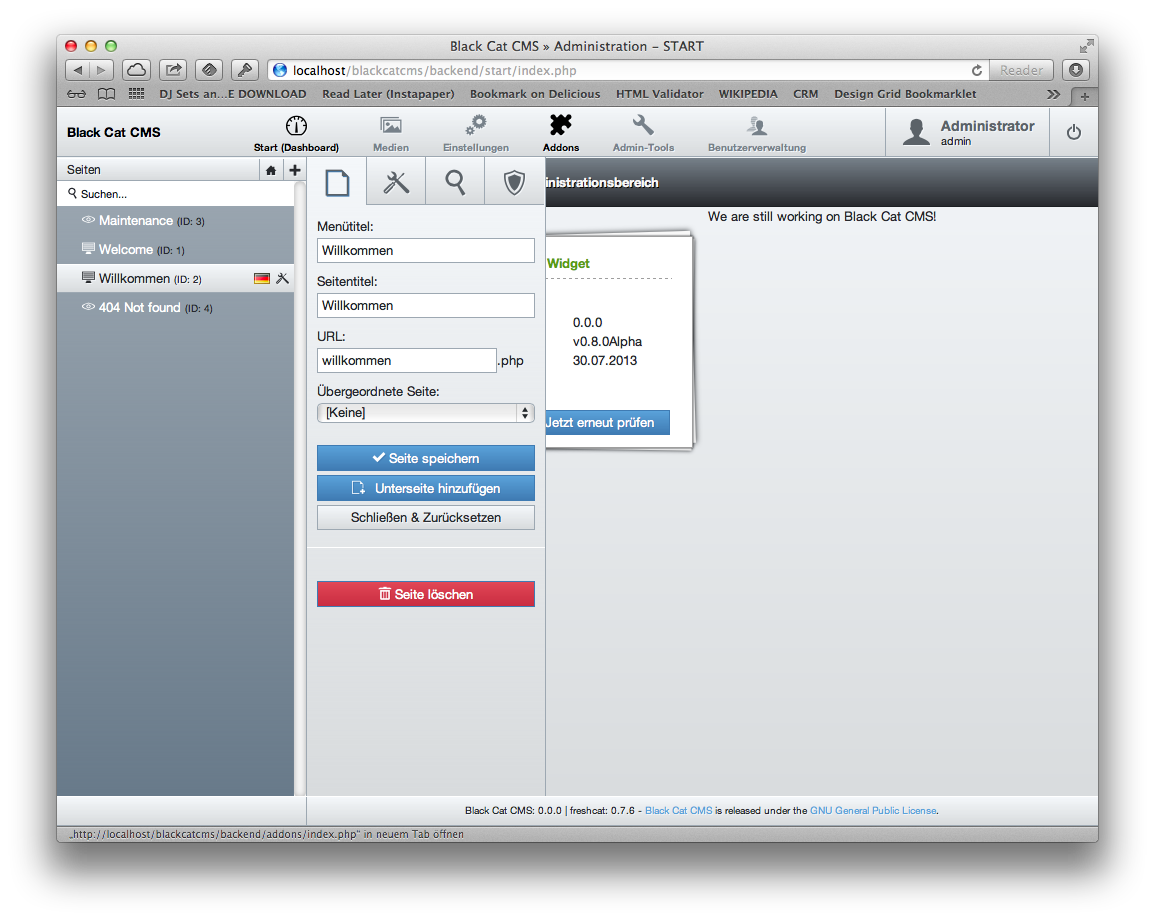Open a new tab with plus button
This screenshot has width=1155, height=921.
pos(1084,96)
